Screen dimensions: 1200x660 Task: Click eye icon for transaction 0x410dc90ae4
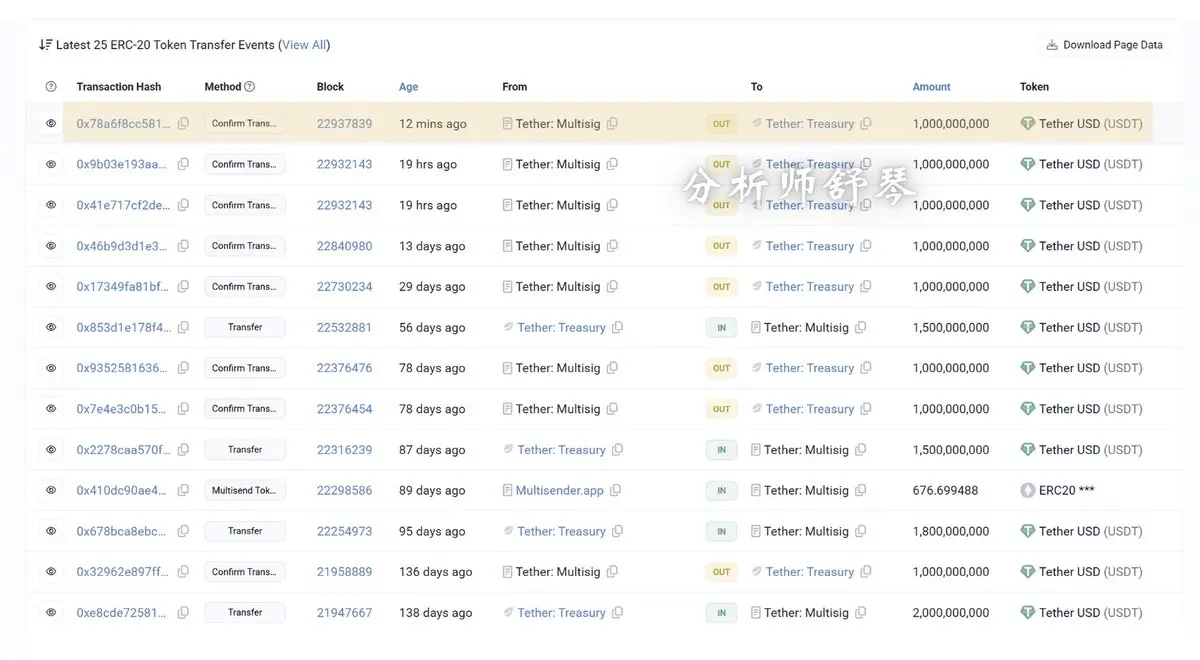[x=51, y=490]
